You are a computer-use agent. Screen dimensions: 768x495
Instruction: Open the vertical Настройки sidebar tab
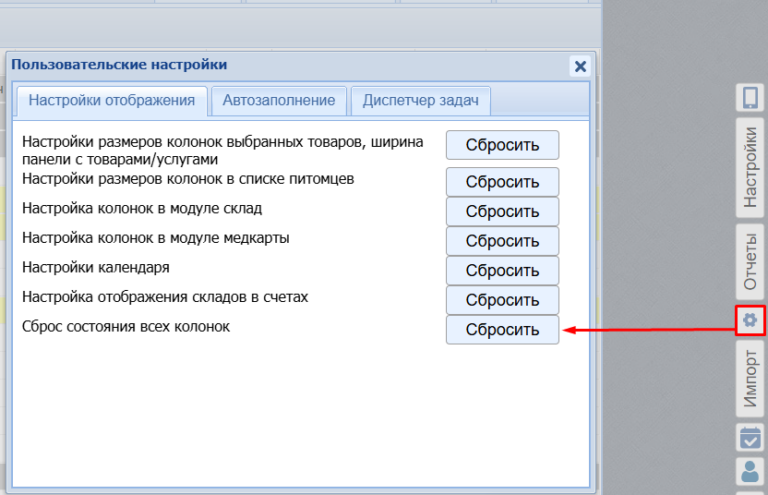(x=750, y=165)
